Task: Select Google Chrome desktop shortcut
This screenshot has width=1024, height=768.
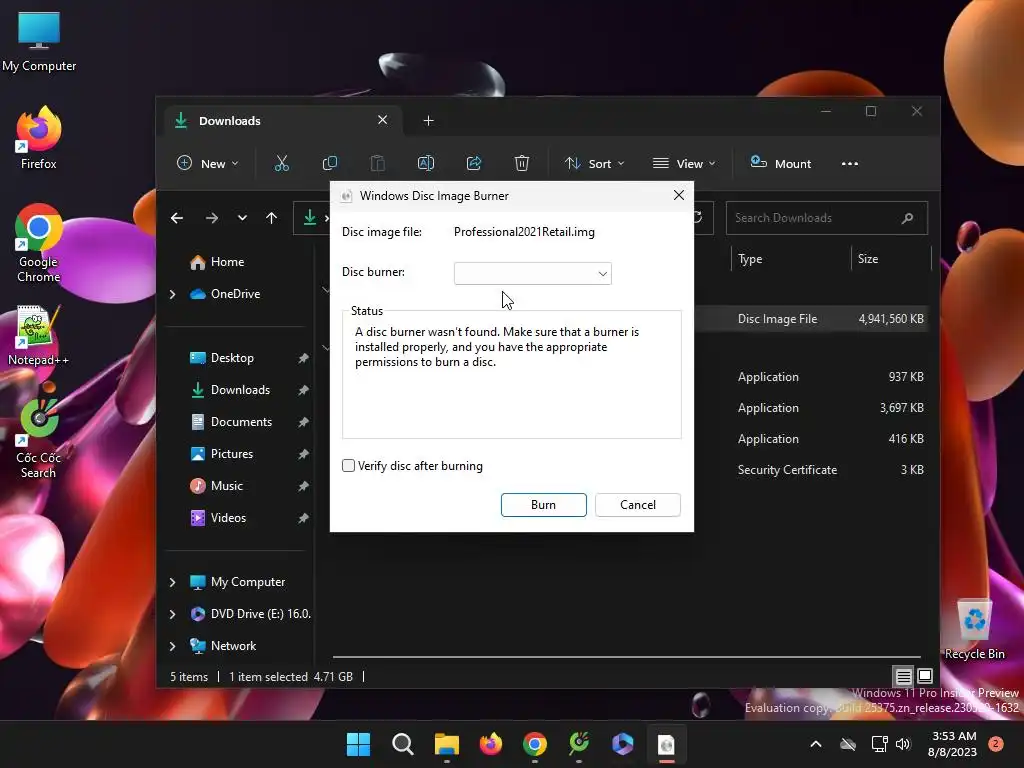Action: 39,244
